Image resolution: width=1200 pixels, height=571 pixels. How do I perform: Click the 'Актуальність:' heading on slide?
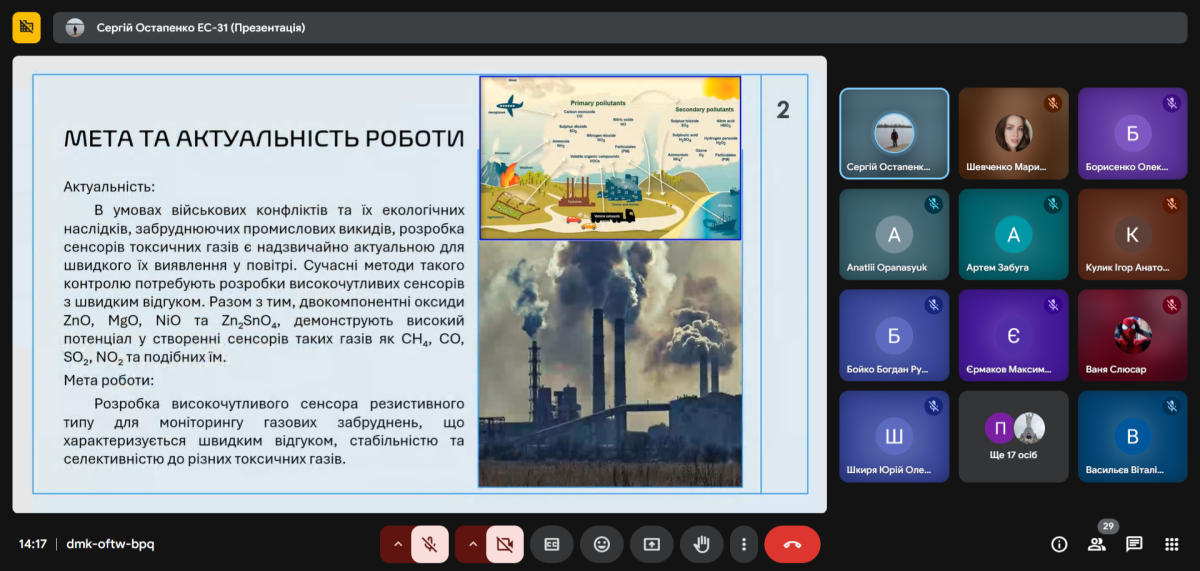(109, 187)
